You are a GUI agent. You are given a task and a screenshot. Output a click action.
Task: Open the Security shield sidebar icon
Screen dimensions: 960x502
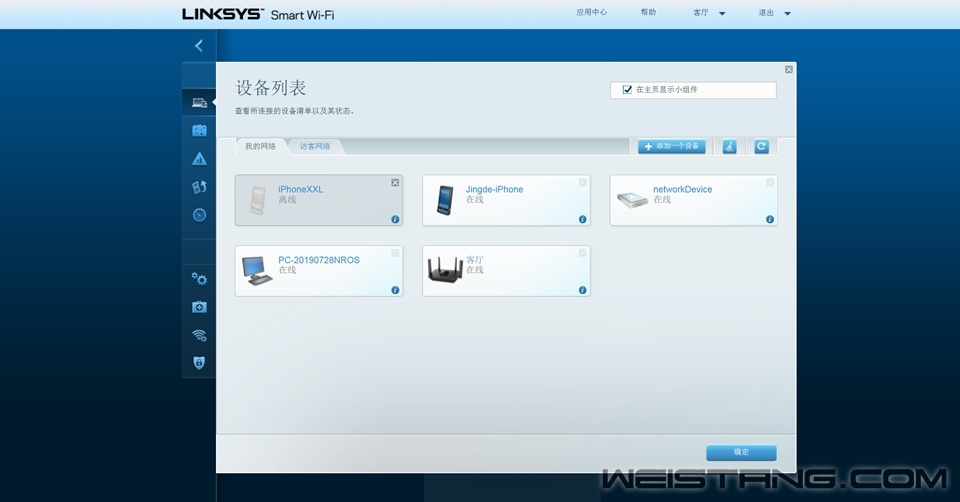click(x=199, y=363)
